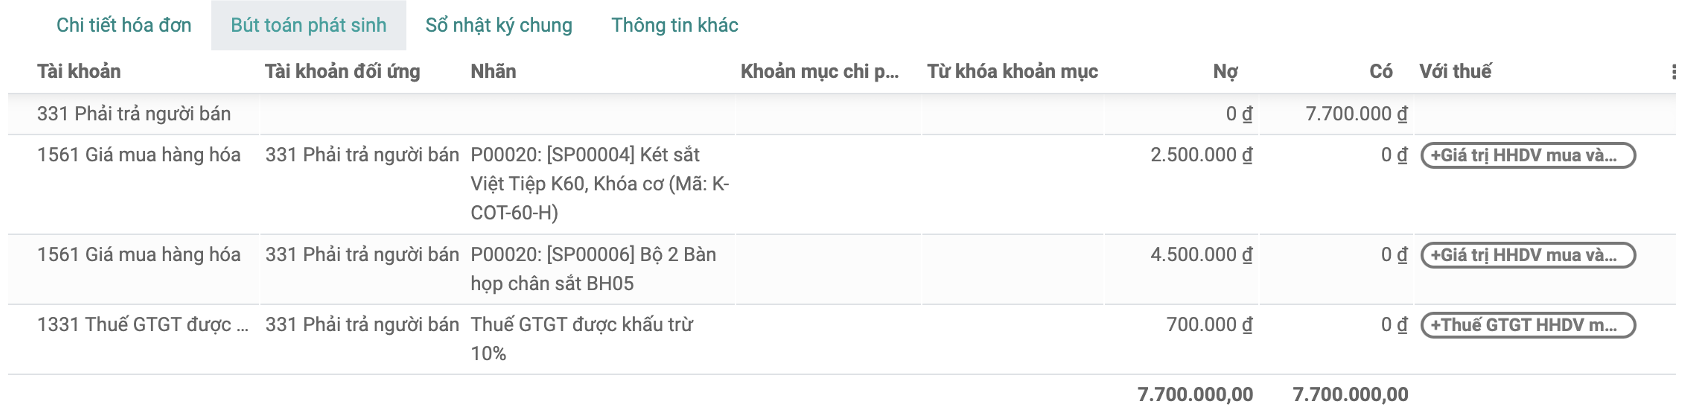
Task: Click the +Thuế GTGT HHDV tax tag
Action: pyautogui.click(x=1528, y=325)
